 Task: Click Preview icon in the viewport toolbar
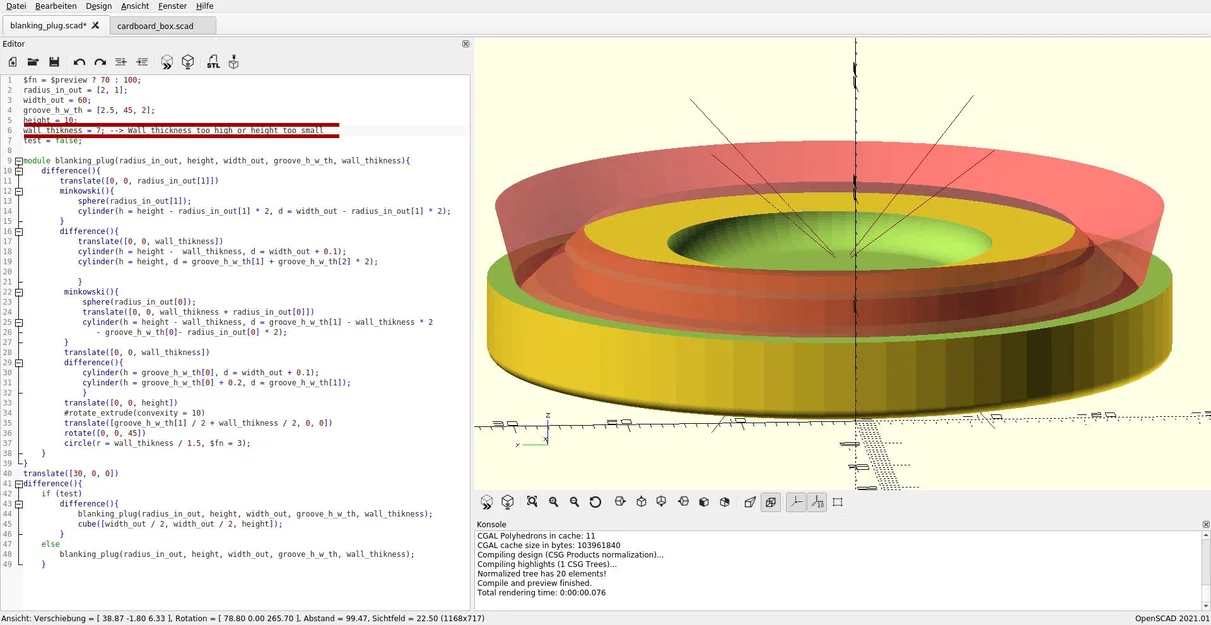[x=487, y=502]
